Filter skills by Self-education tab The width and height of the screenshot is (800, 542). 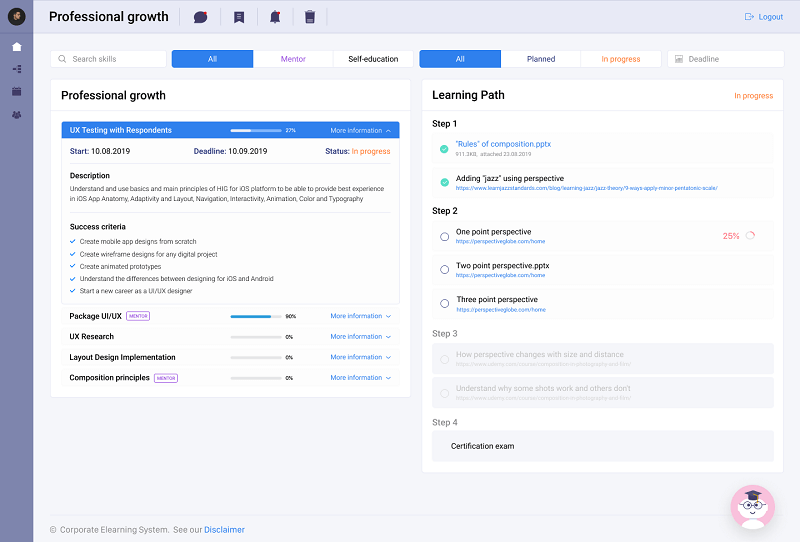pyautogui.click(x=373, y=59)
